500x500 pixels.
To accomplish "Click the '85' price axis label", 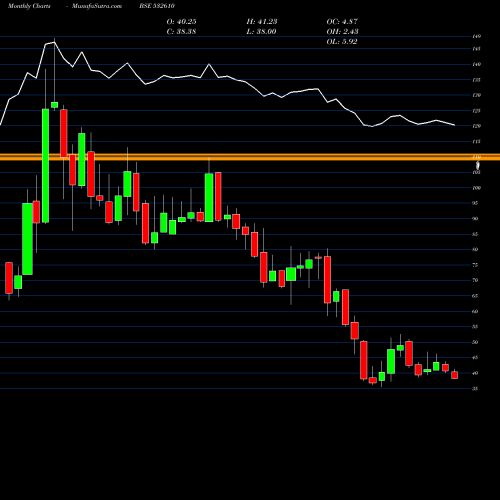I will coord(475,234).
